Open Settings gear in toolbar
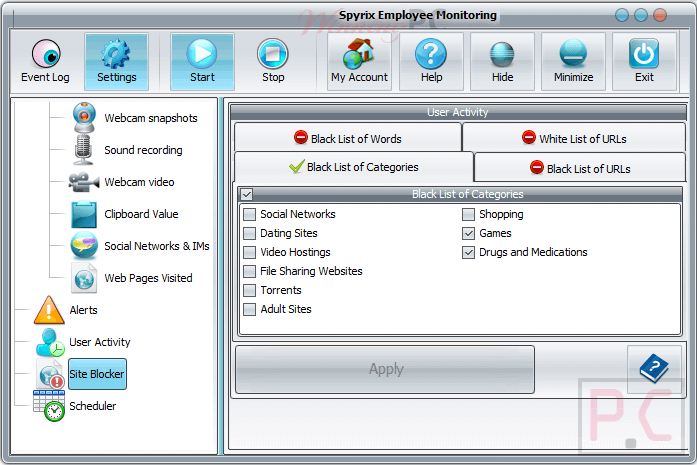Image resolution: width=697 pixels, height=465 pixels. tap(116, 61)
